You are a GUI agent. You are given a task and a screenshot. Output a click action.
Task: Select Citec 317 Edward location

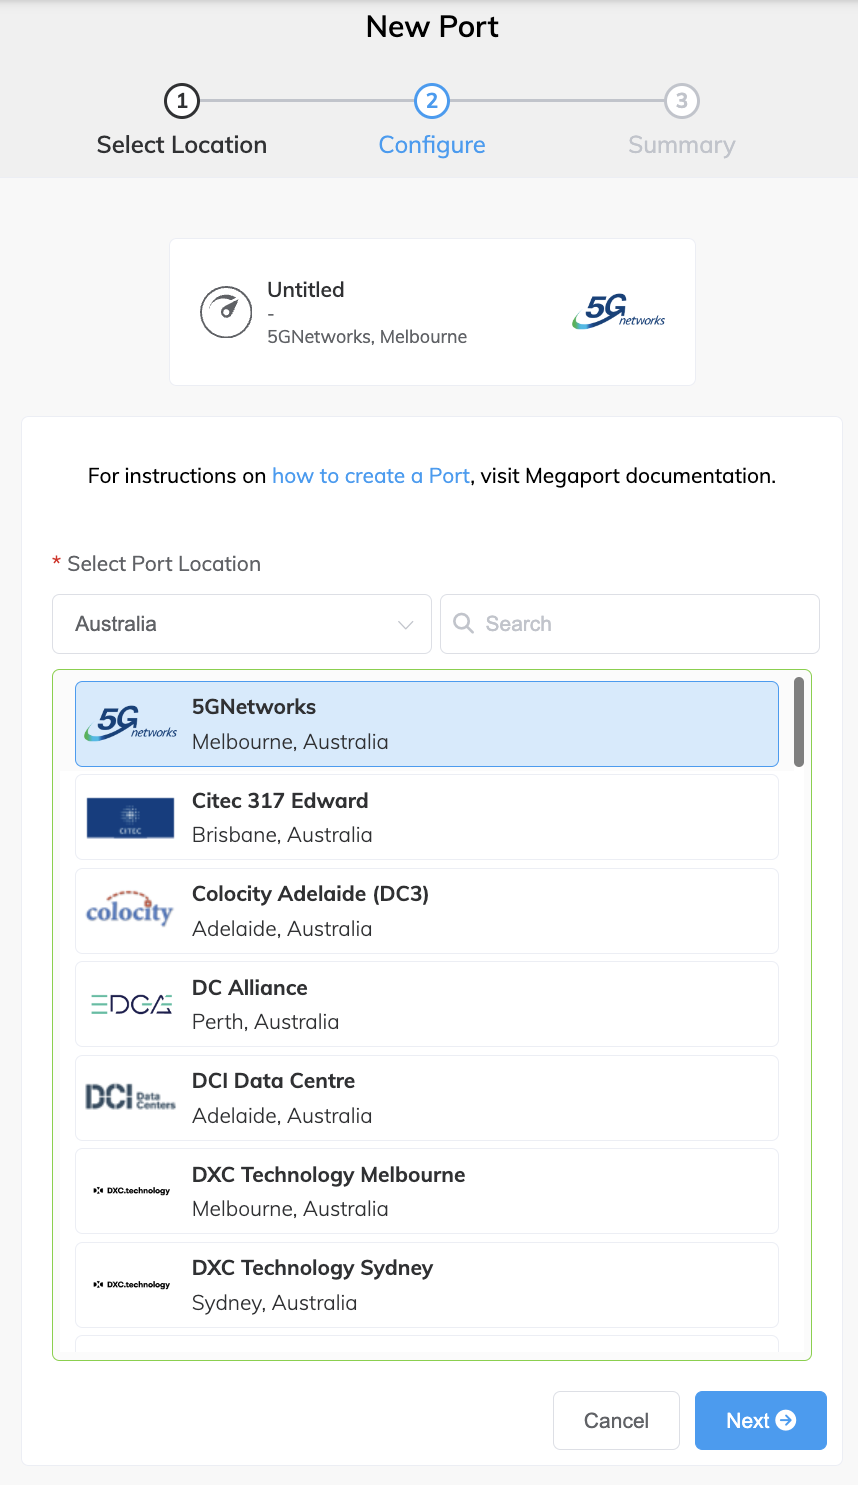click(427, 817)
